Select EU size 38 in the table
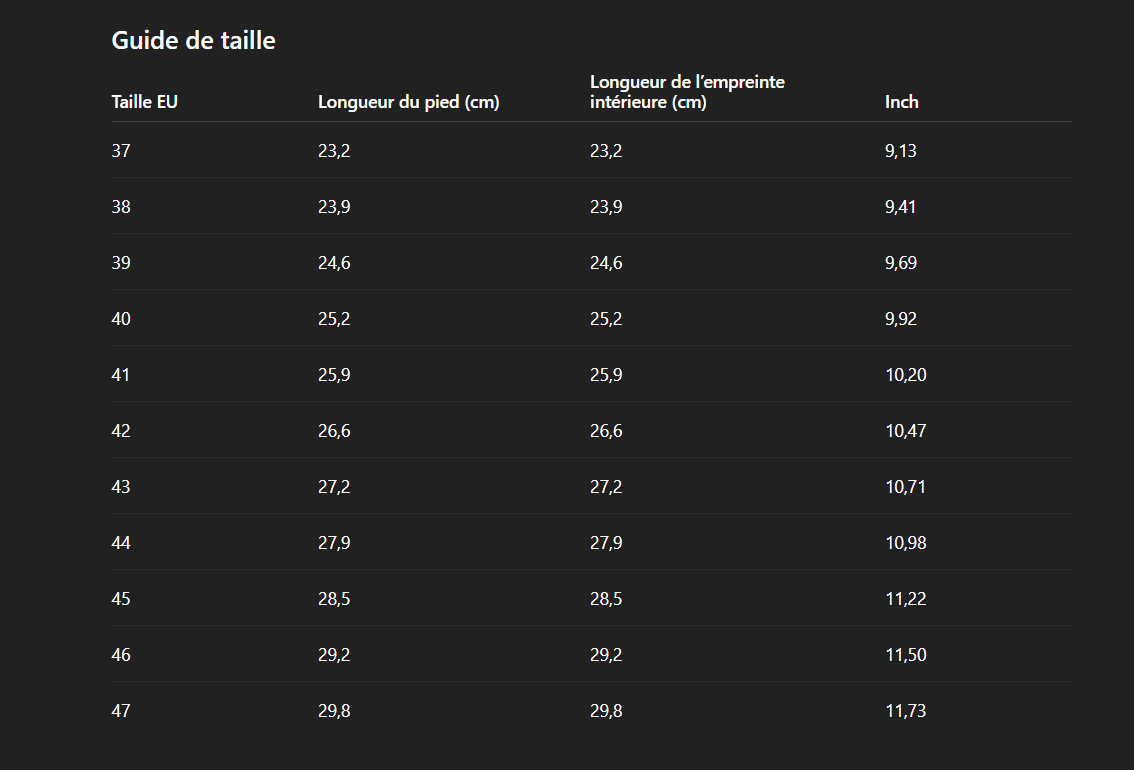1134x770 pixels. [x=121, y=207]
